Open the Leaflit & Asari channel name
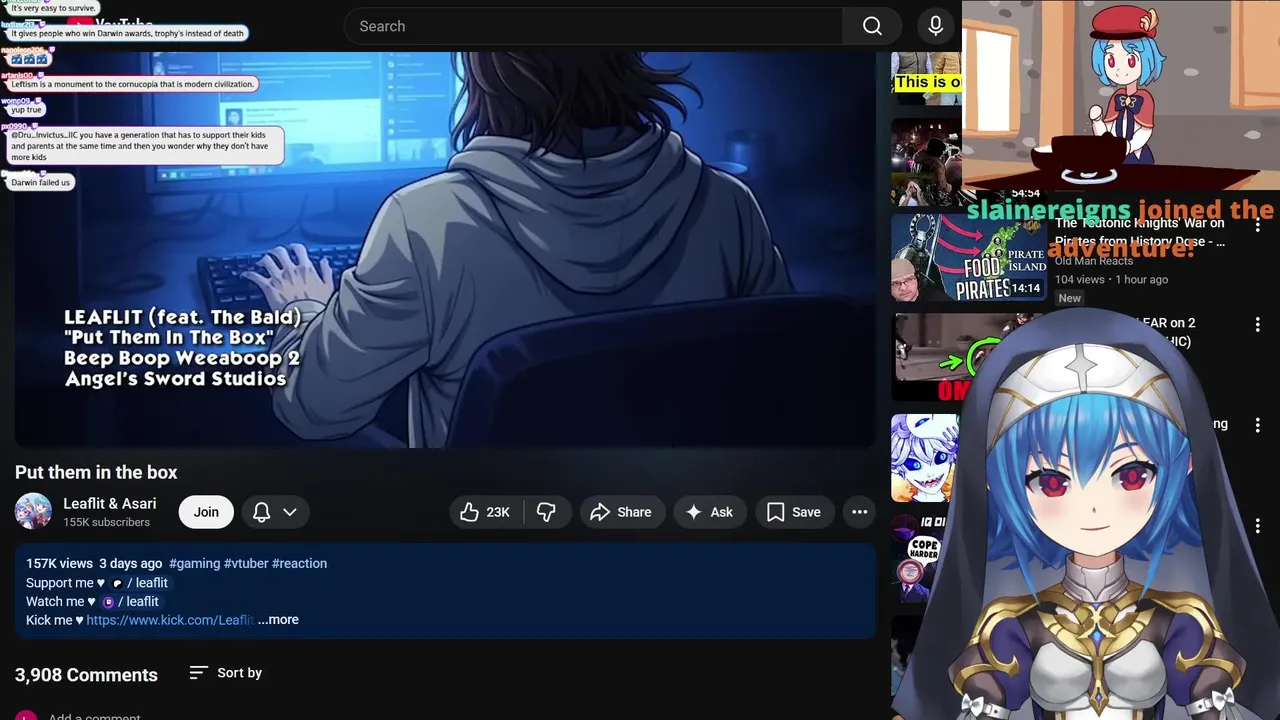 110,504
